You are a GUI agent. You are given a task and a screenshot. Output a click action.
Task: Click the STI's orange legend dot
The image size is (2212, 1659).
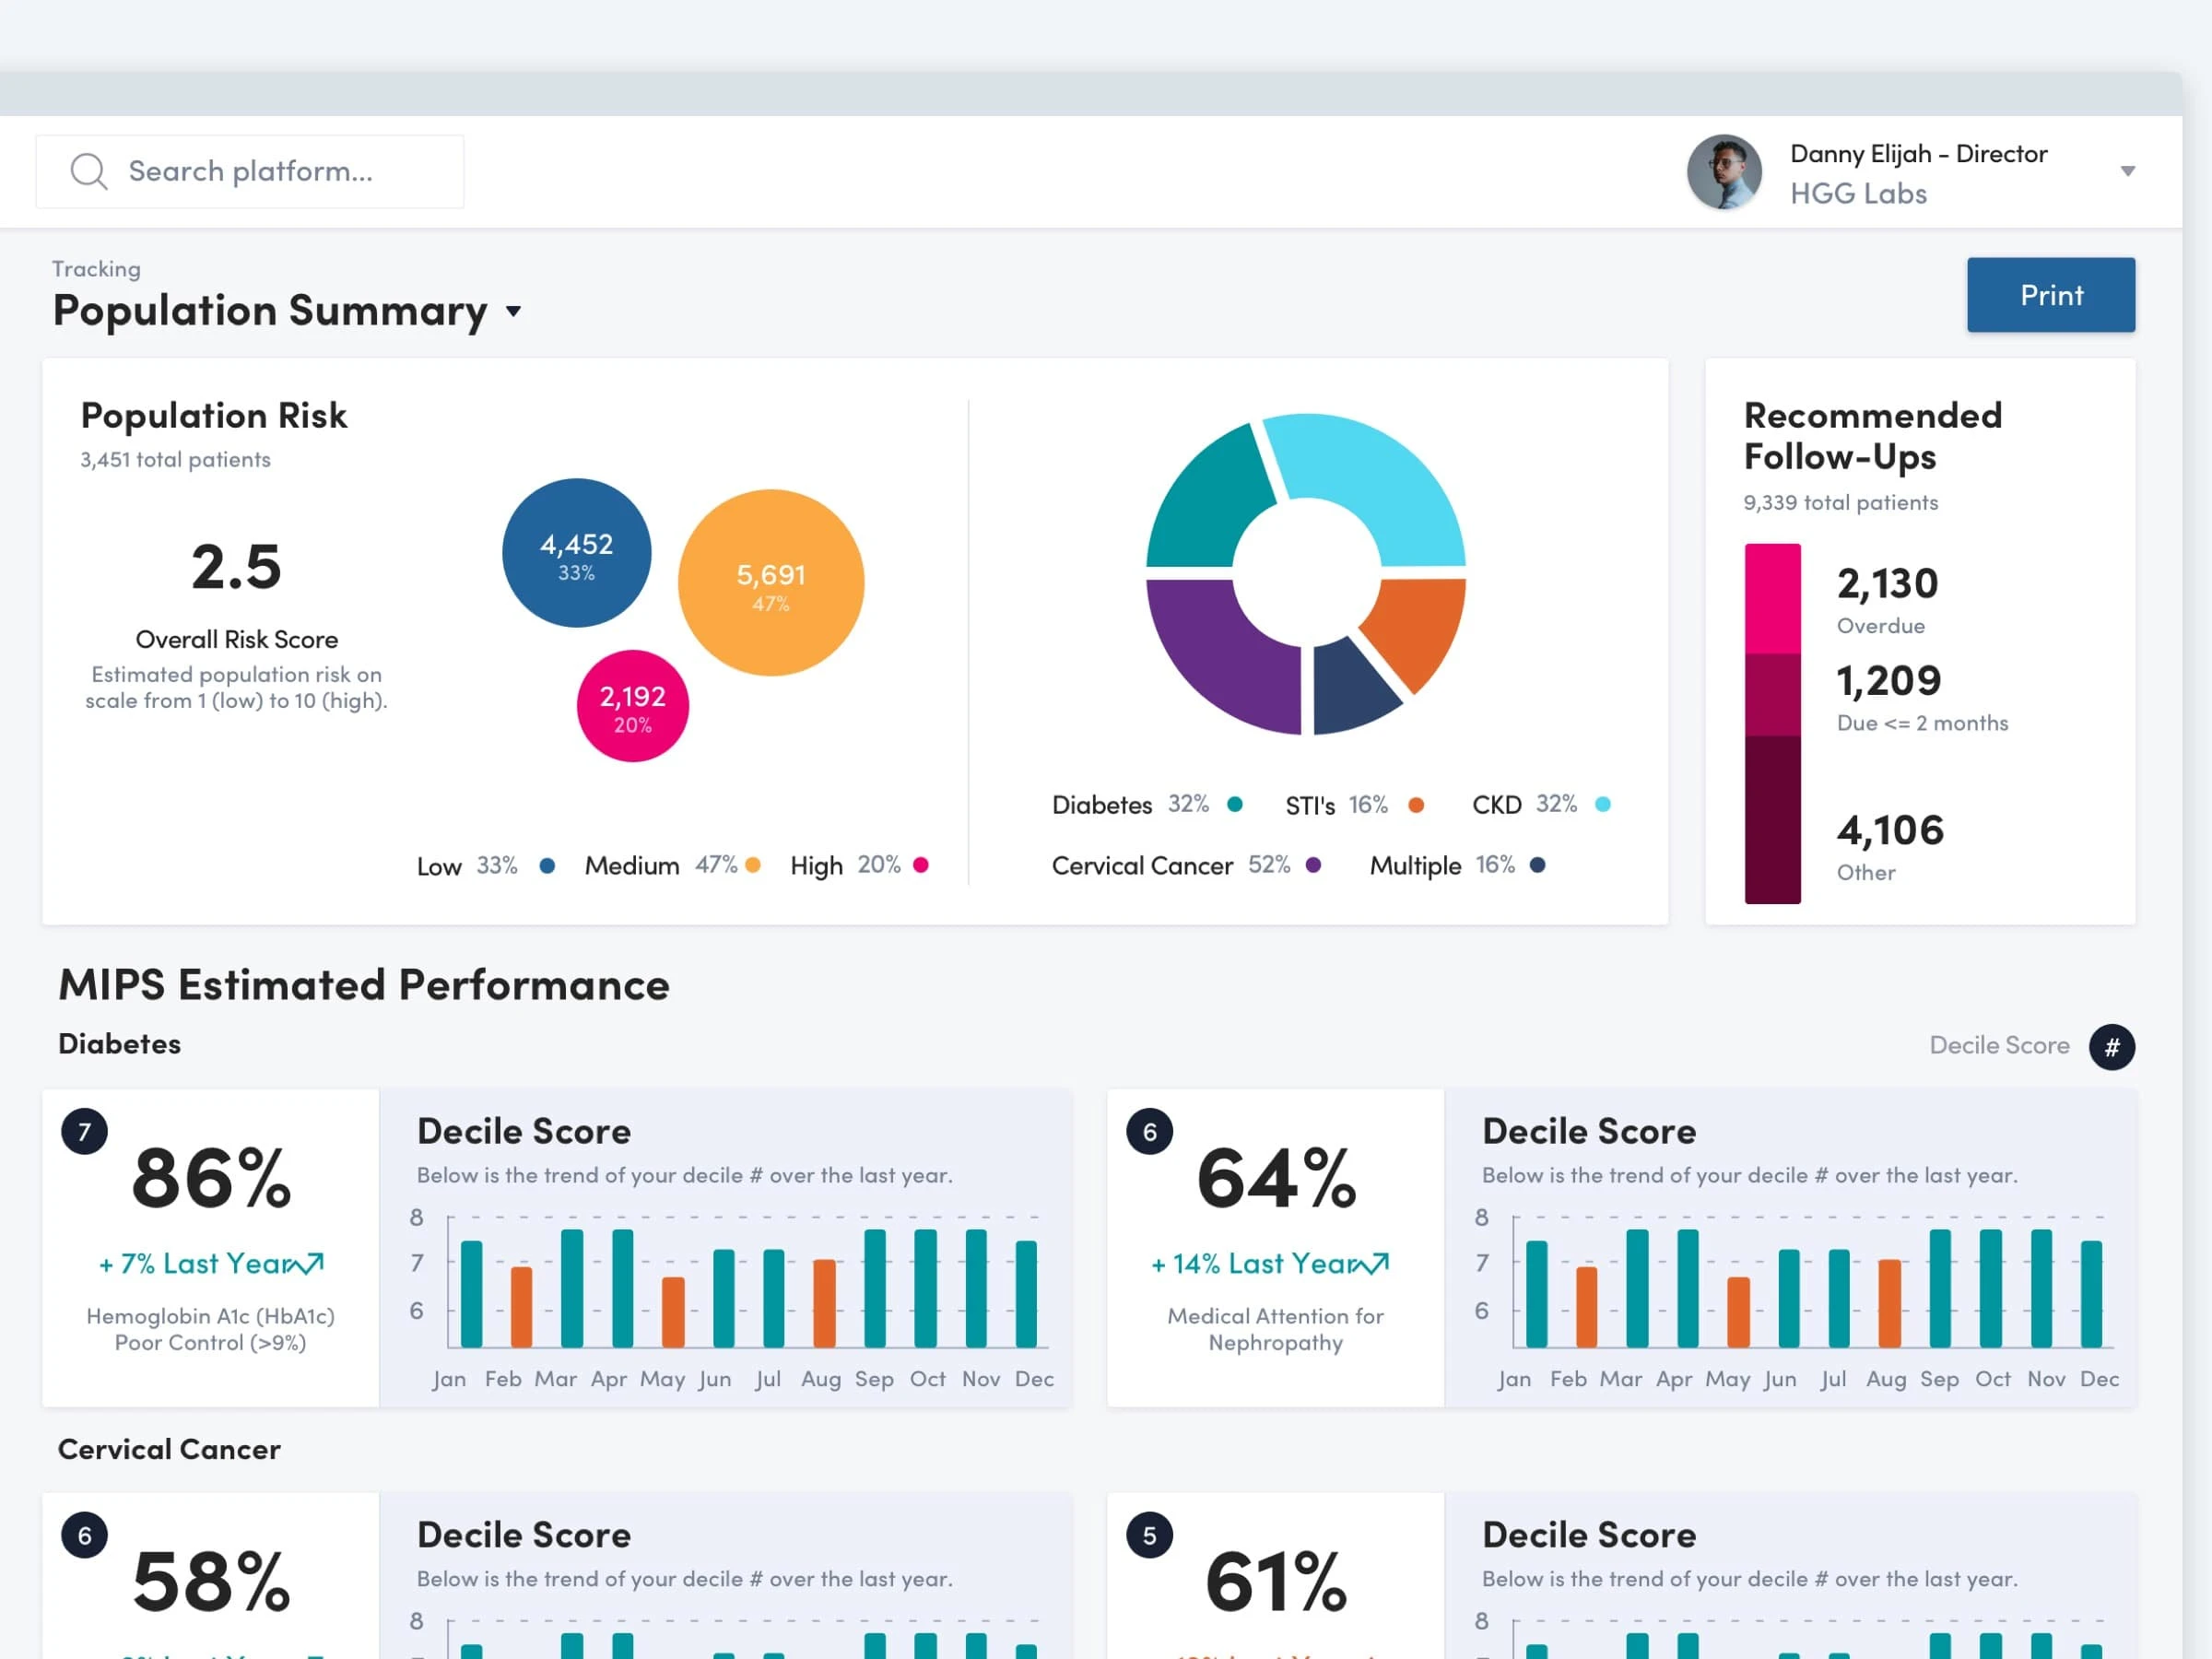(1416, 805)
